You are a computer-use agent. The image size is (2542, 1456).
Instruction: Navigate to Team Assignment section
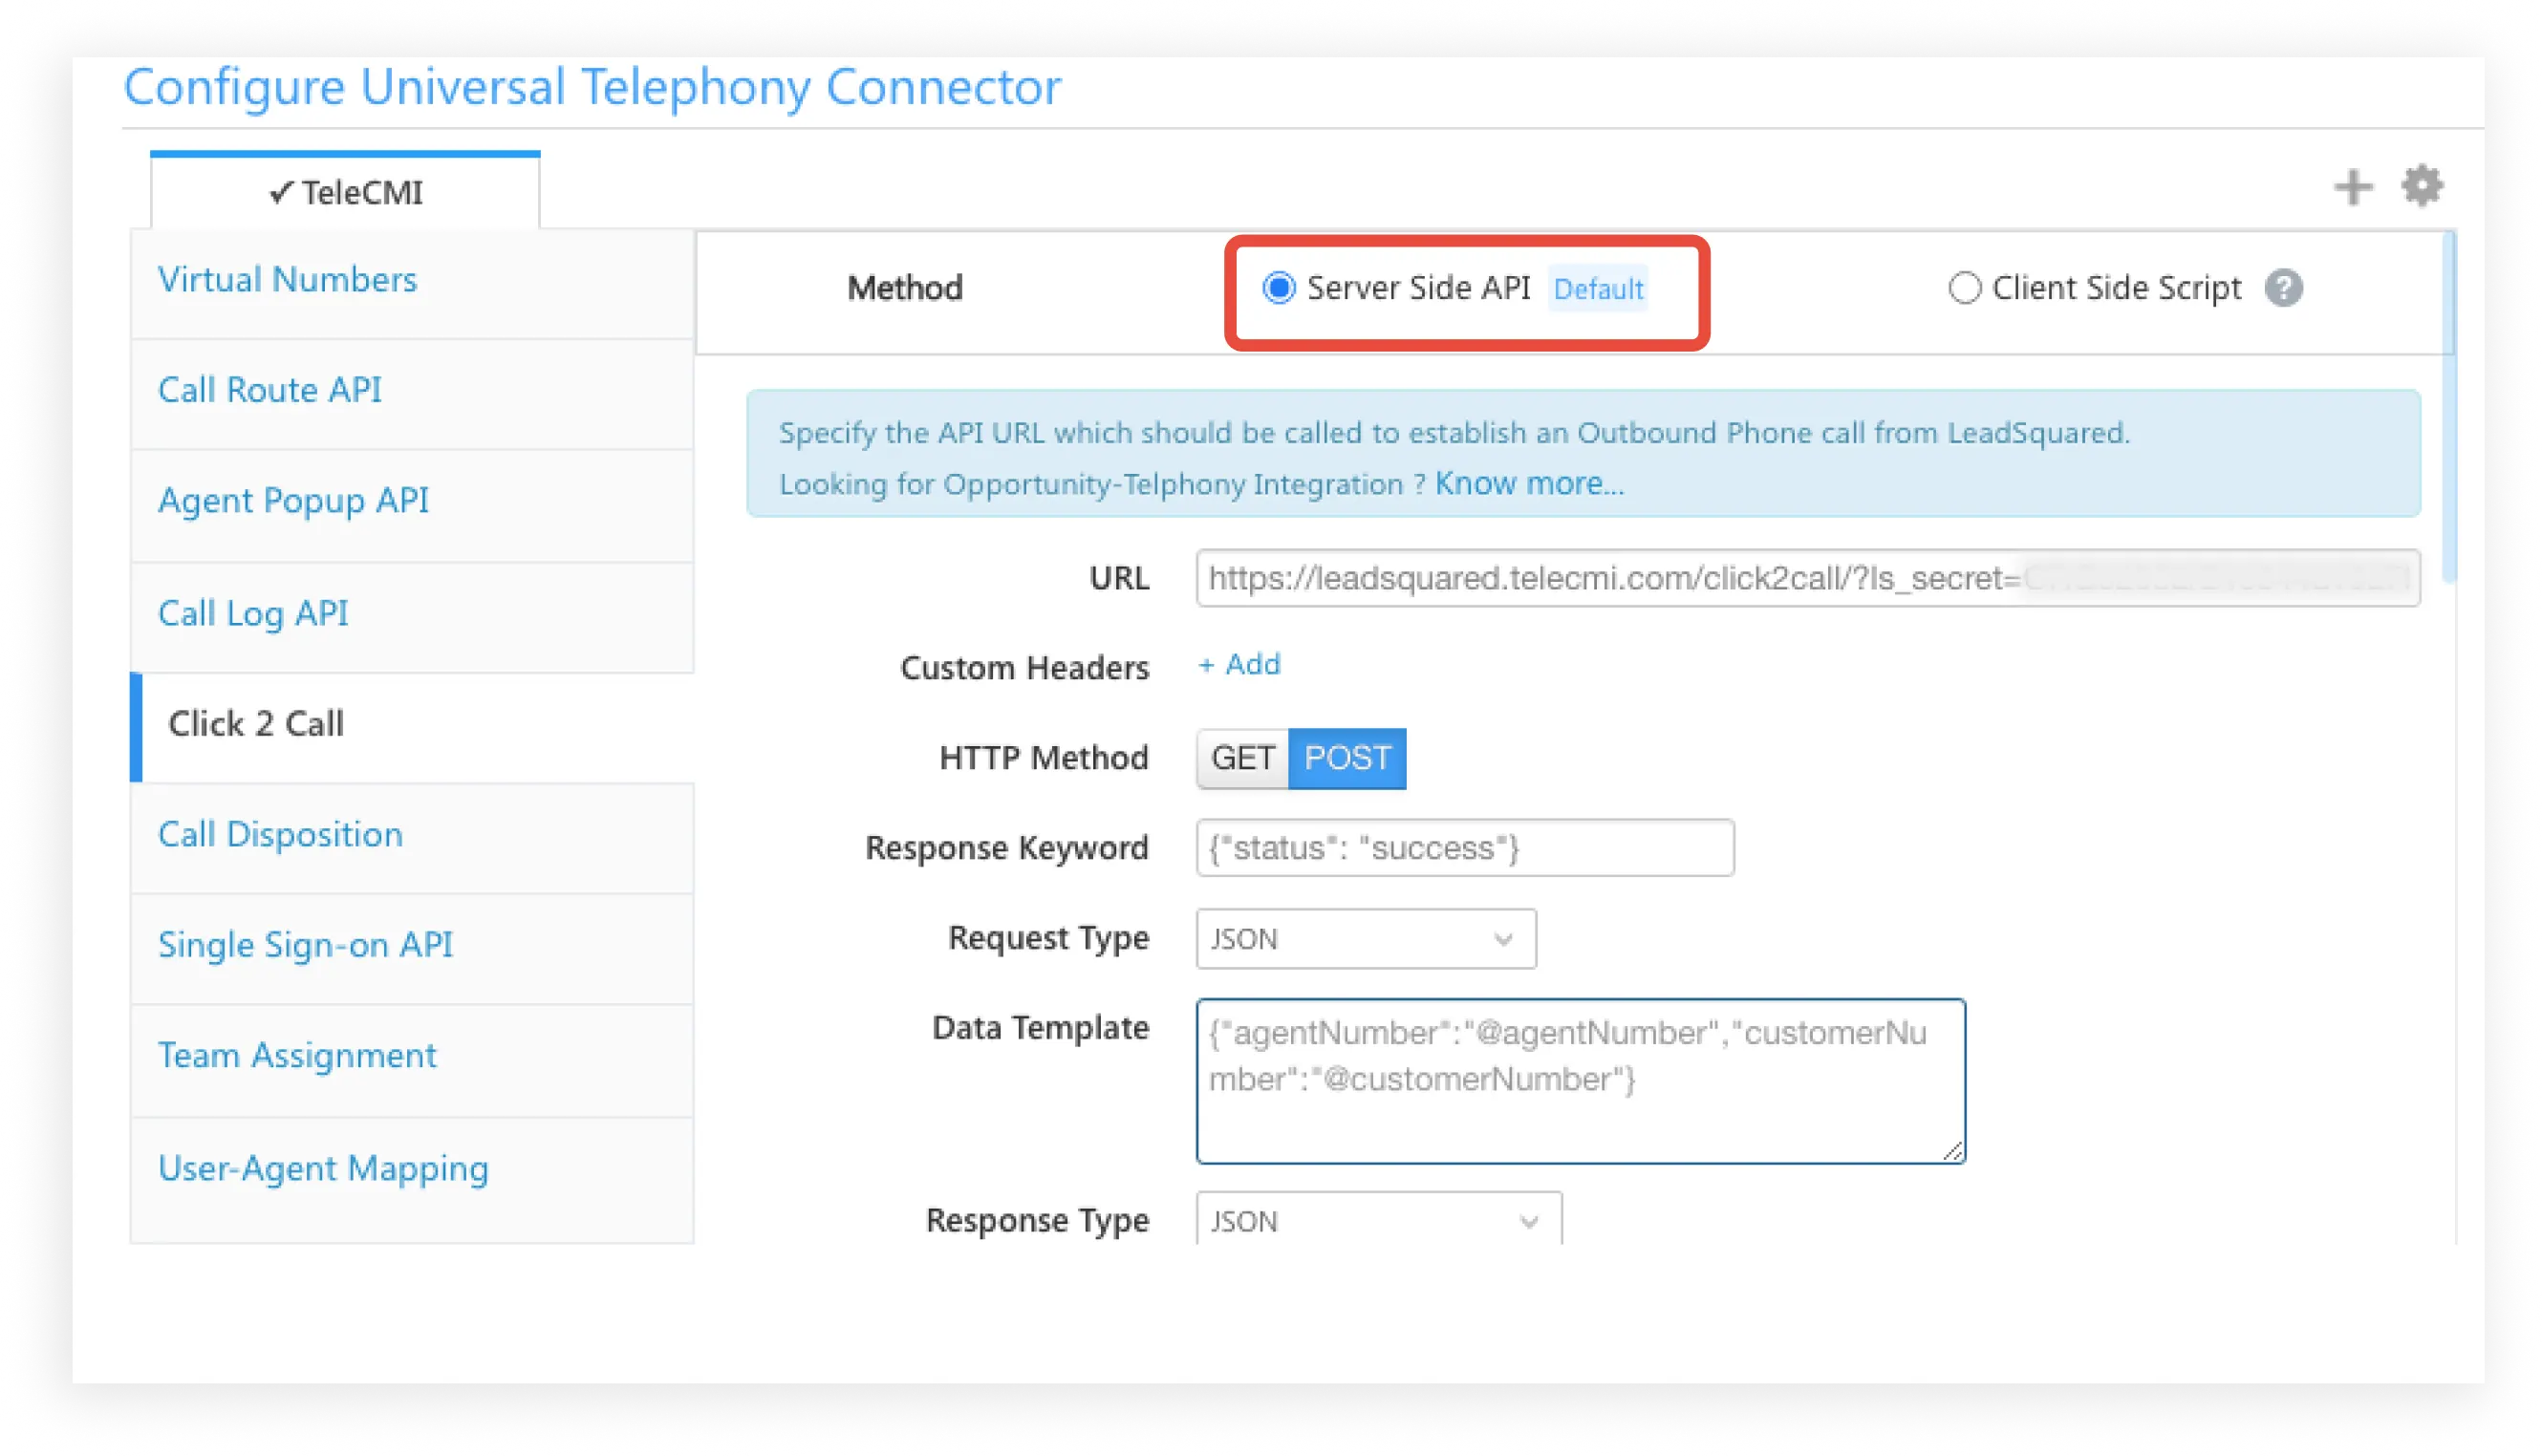pos(293,1053)
